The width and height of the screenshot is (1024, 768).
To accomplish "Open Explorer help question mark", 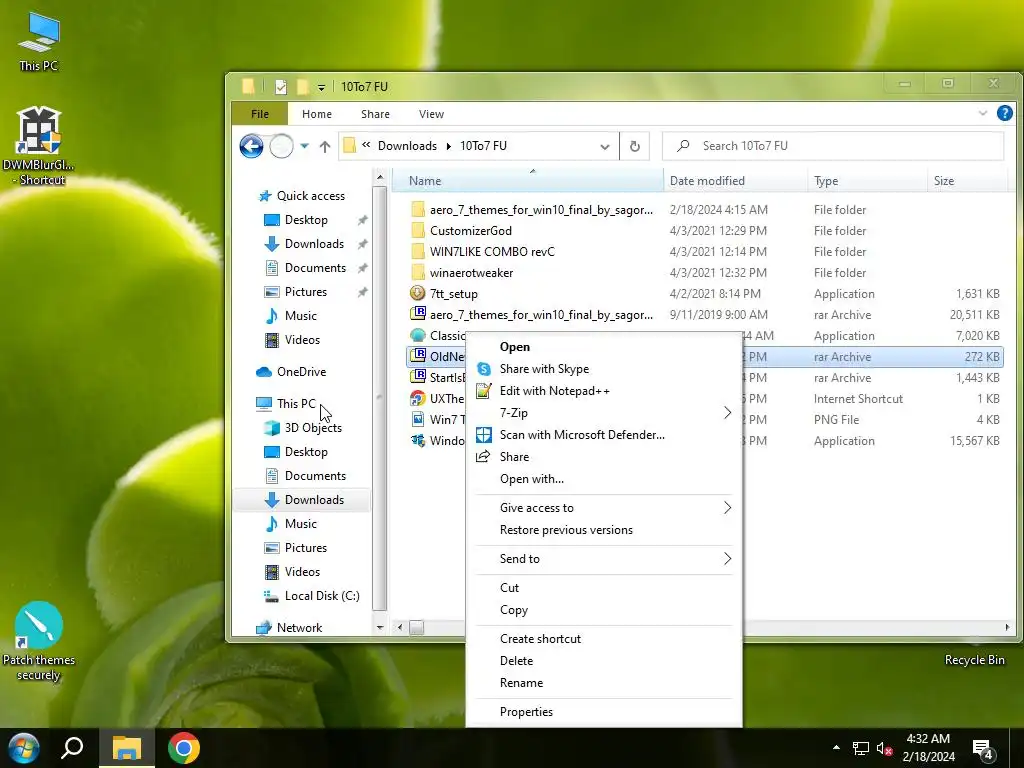I will click(1005, 113).
